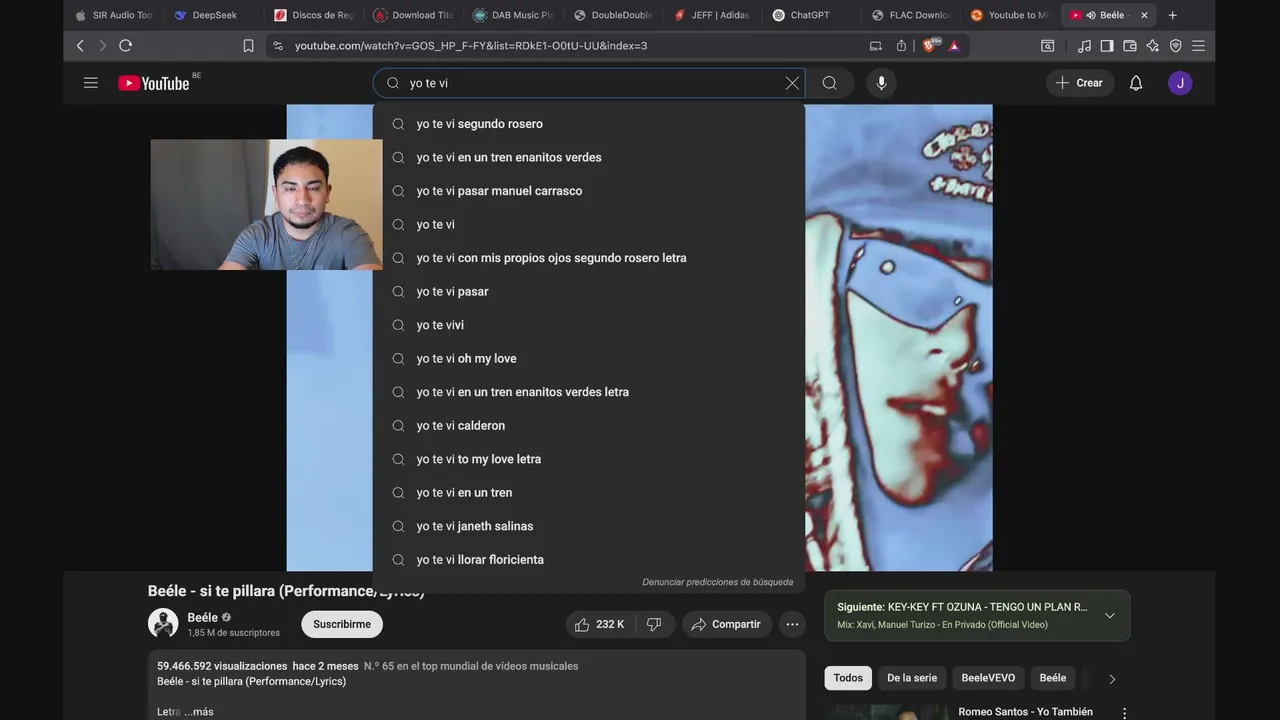
Task: Switch to the Discos de Reg tab
Action: pyautogui.click(x=313, y=15)
